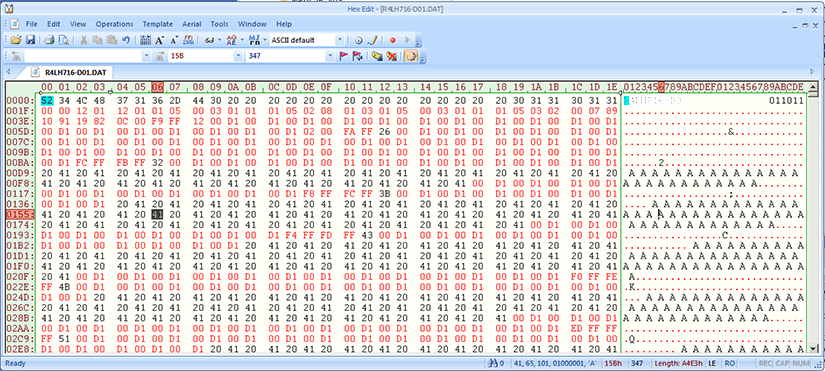Open the Help menu
This screenshot has width=825, height=371.
click(284, 24)
